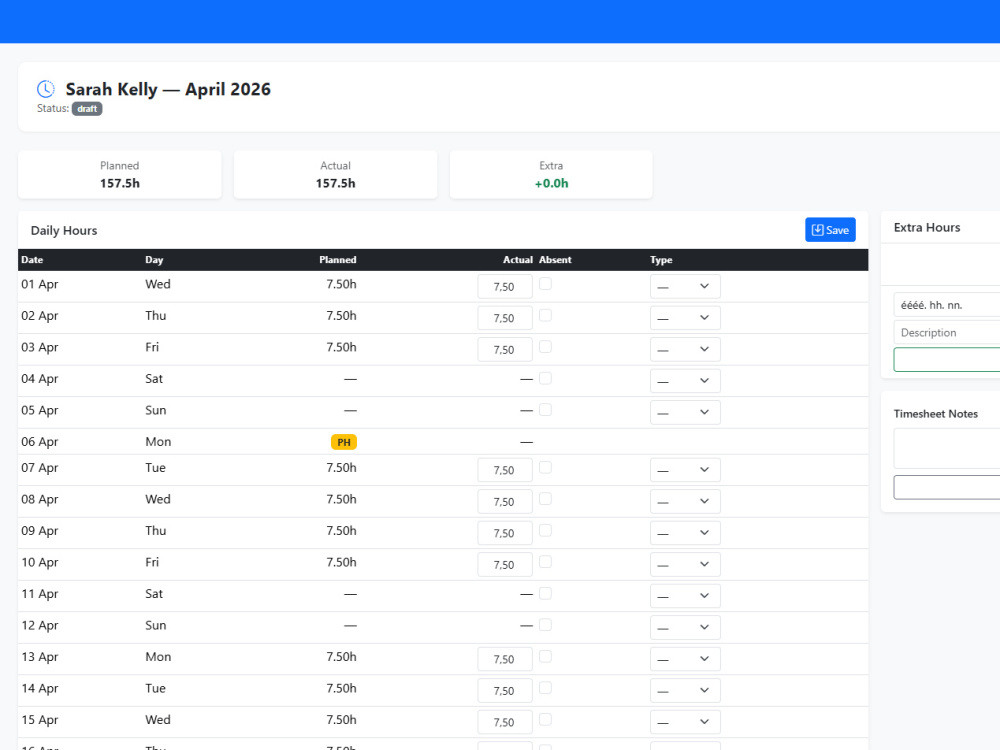Open the Type dropdown for 02 Apr
The image size is (1000, 750).
685,318
